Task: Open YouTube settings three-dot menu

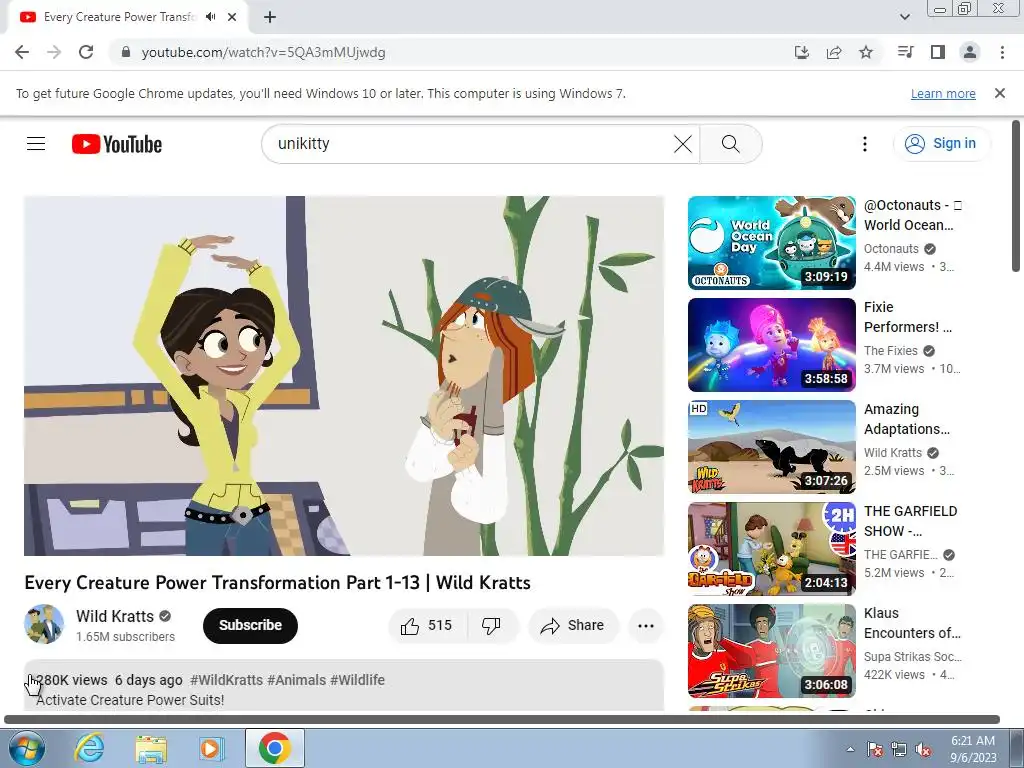Action: coord(865,144)
